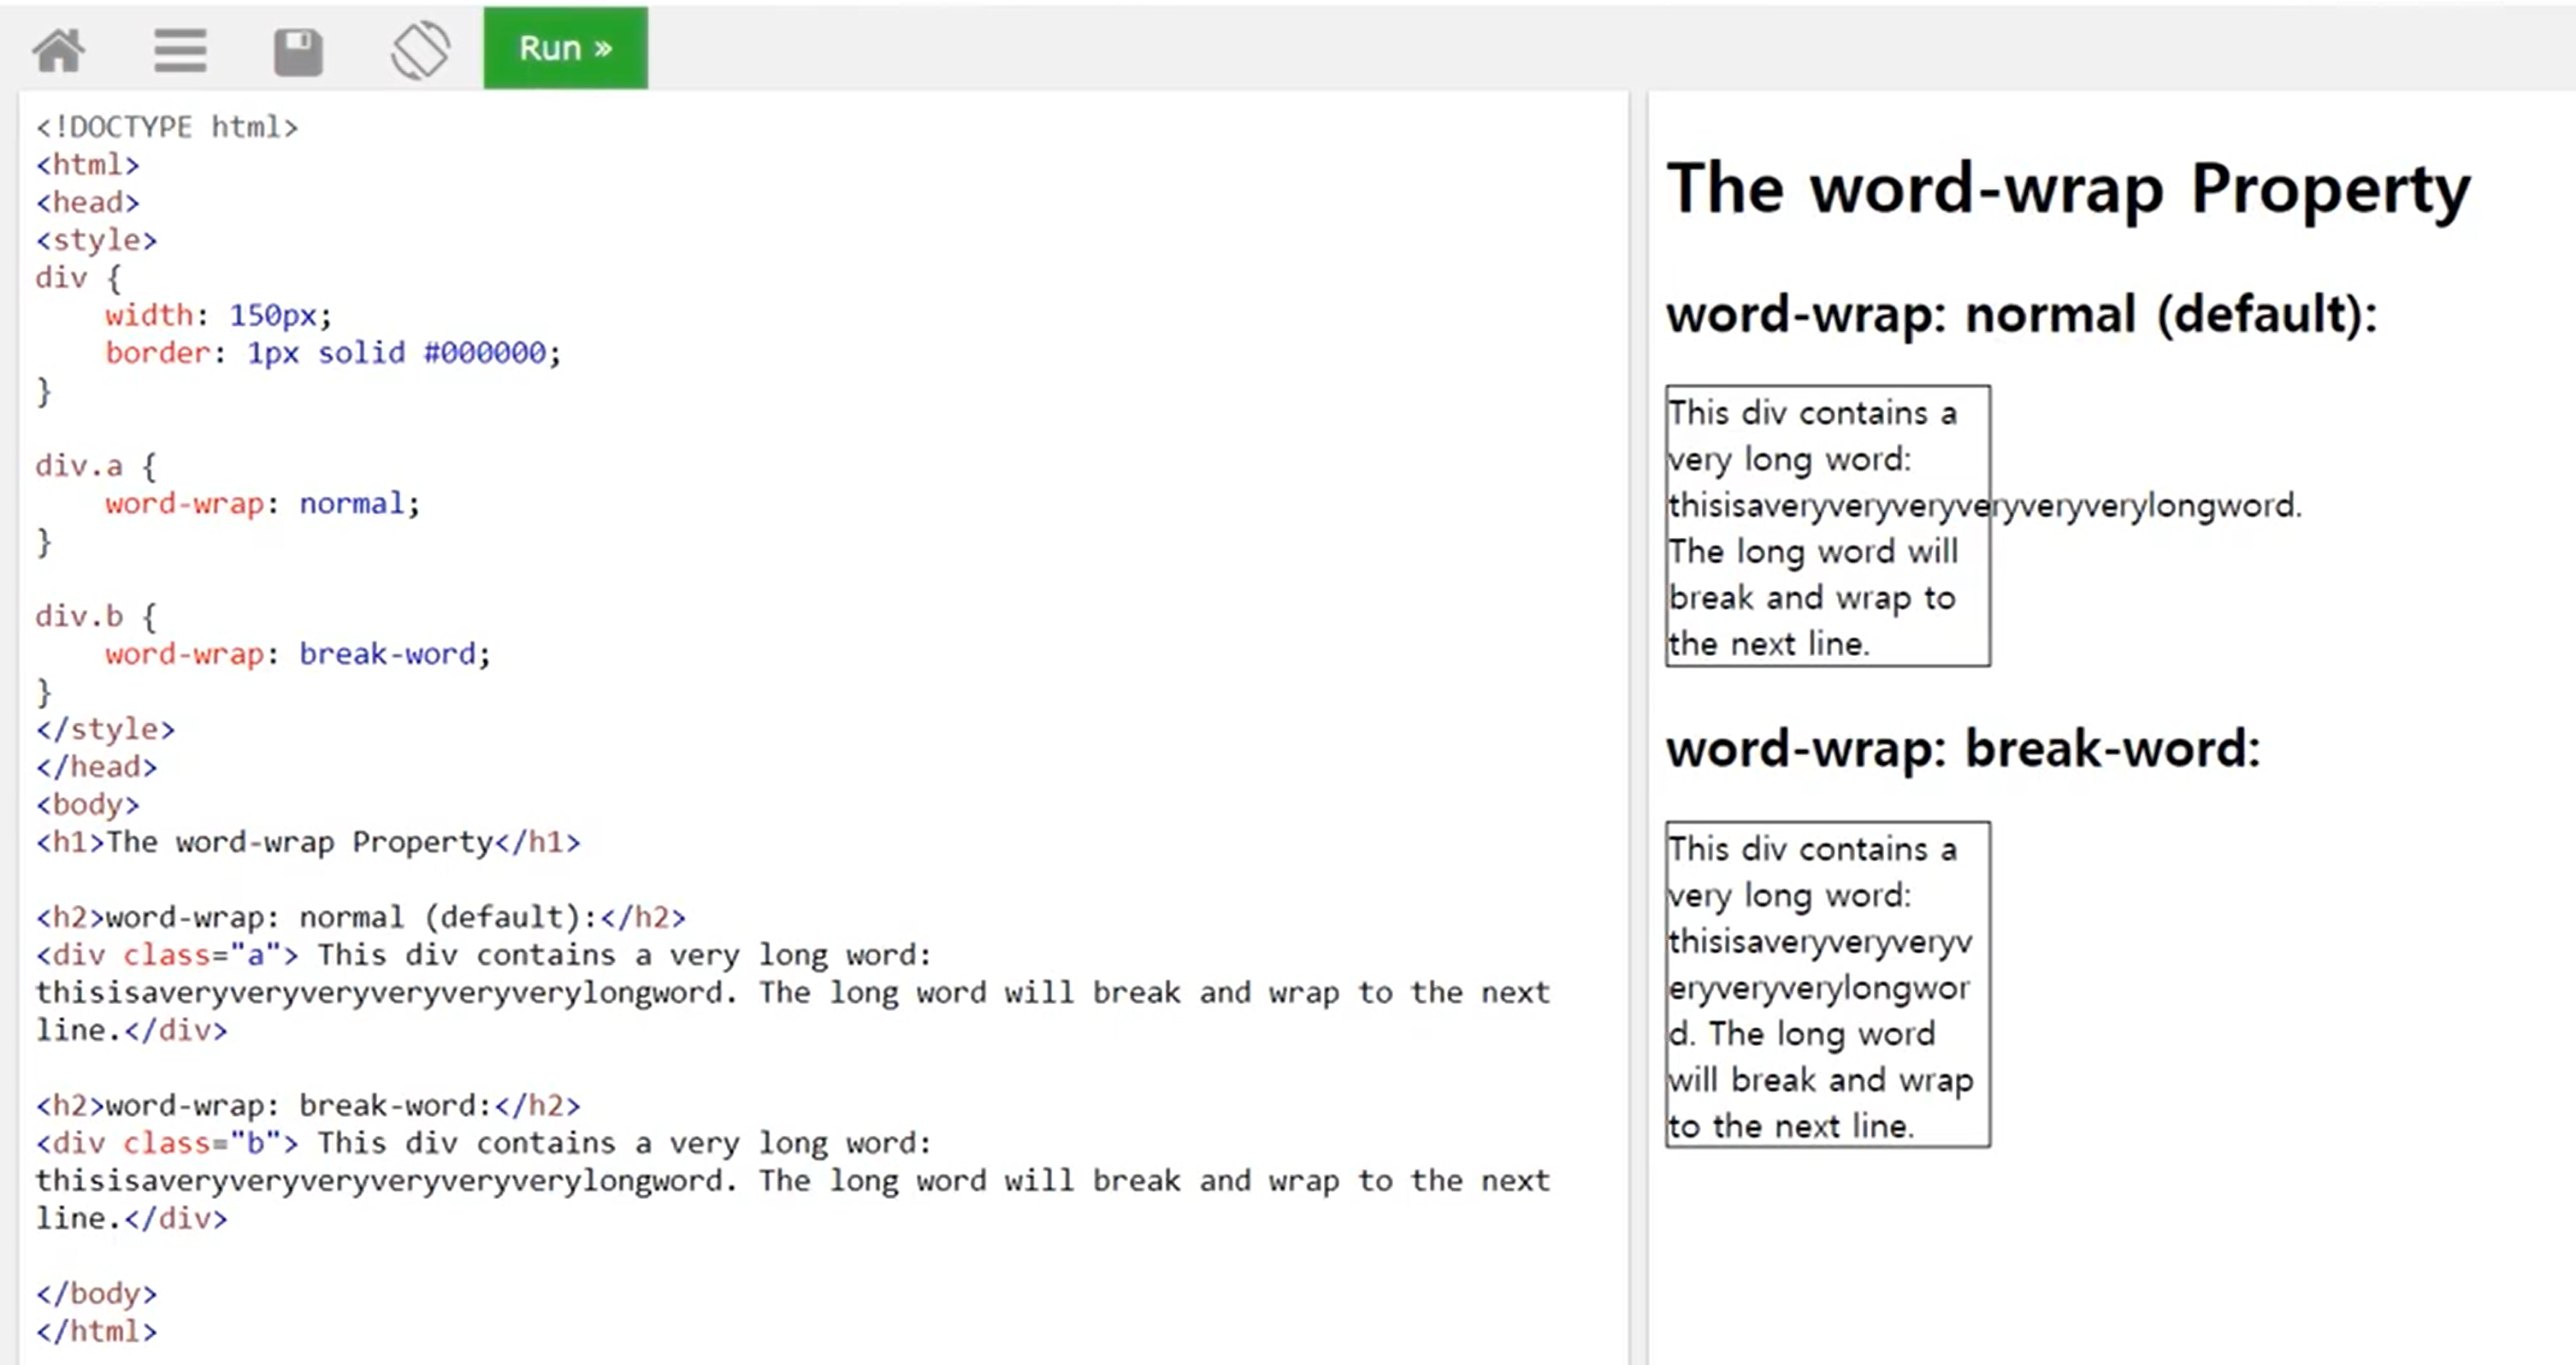Click the overflowing long word in first box
2576x1365 pixels.
(1984, 506)
